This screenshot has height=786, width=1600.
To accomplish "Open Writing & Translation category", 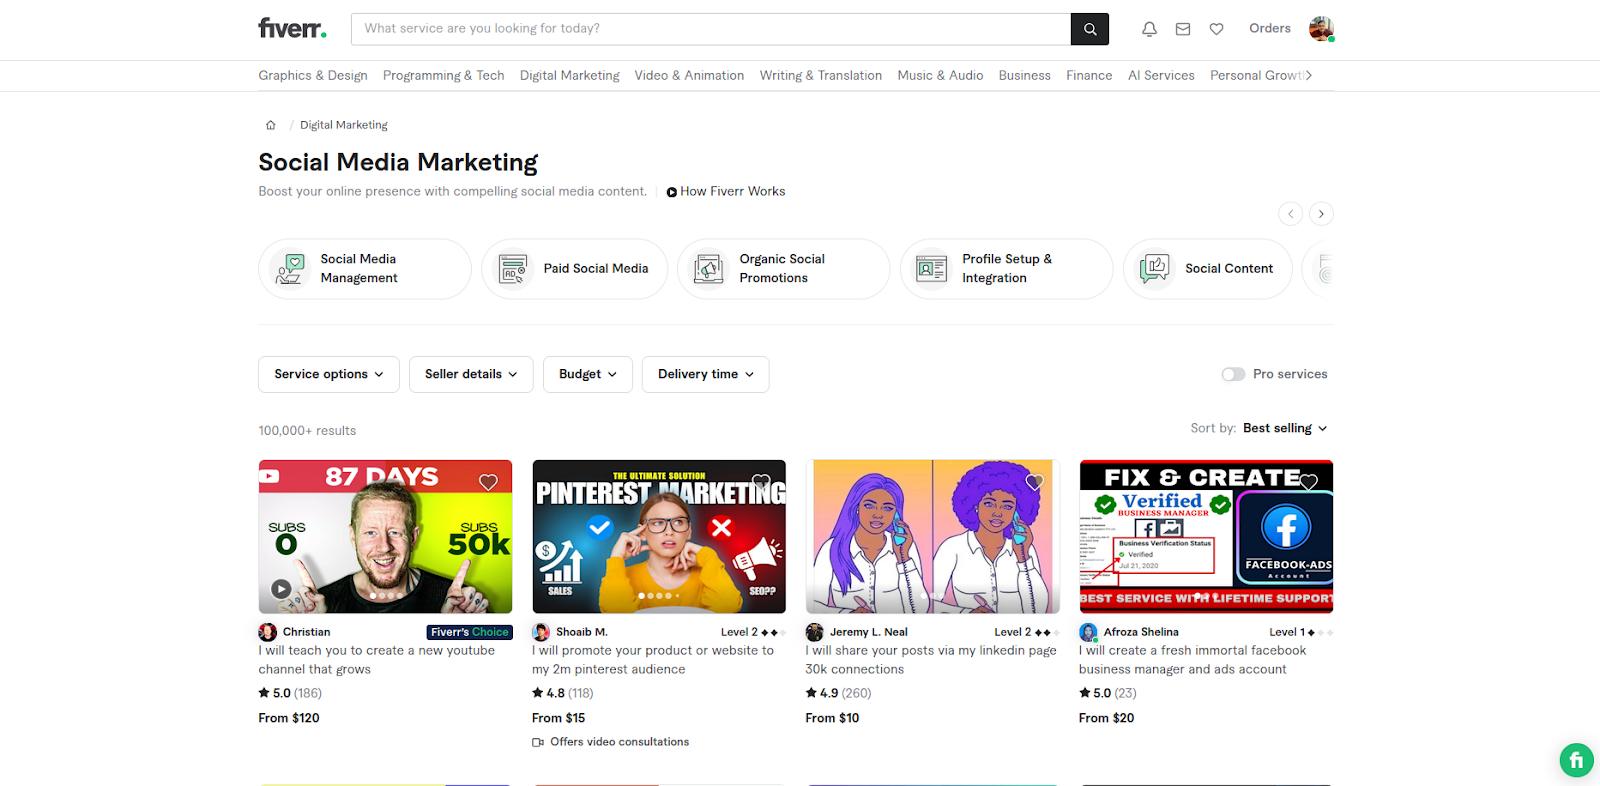I will (821, 75).
